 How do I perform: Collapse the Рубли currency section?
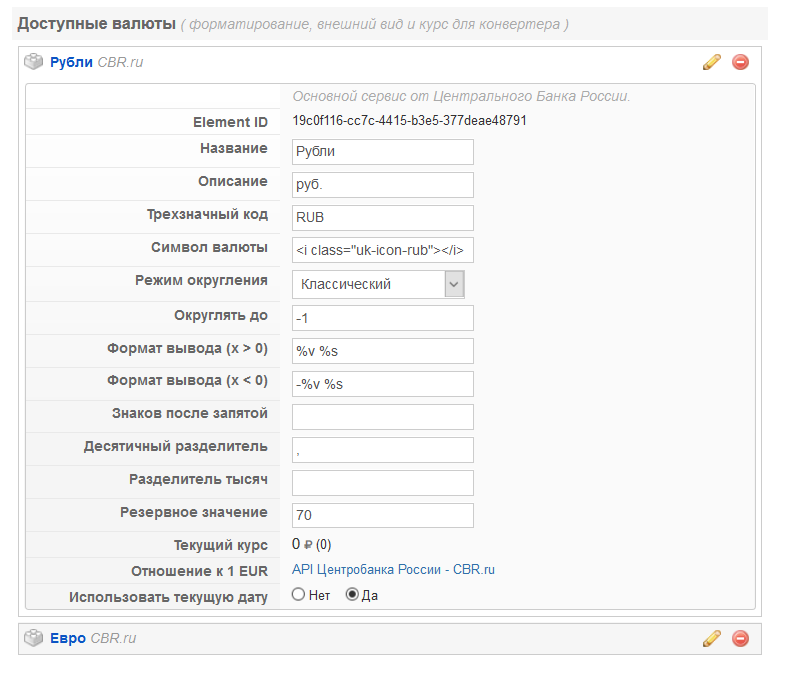[71, 62]
